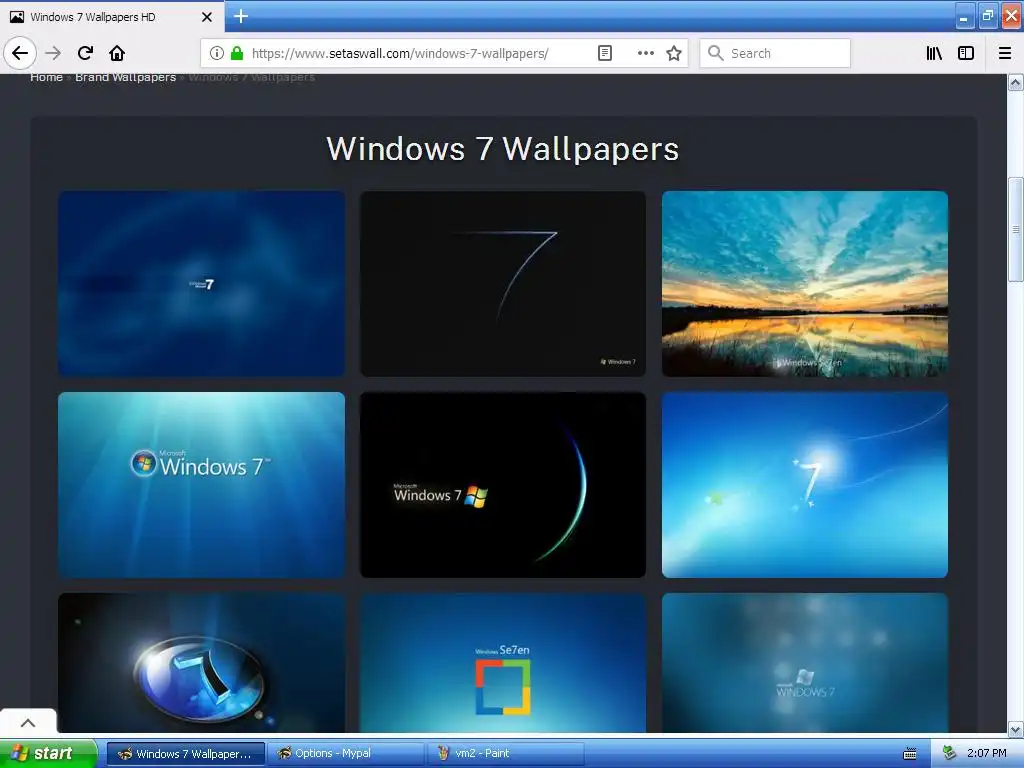Bookmark this page with the star
The width and height of the screenshot is (1024, 768).
[674, 53]
